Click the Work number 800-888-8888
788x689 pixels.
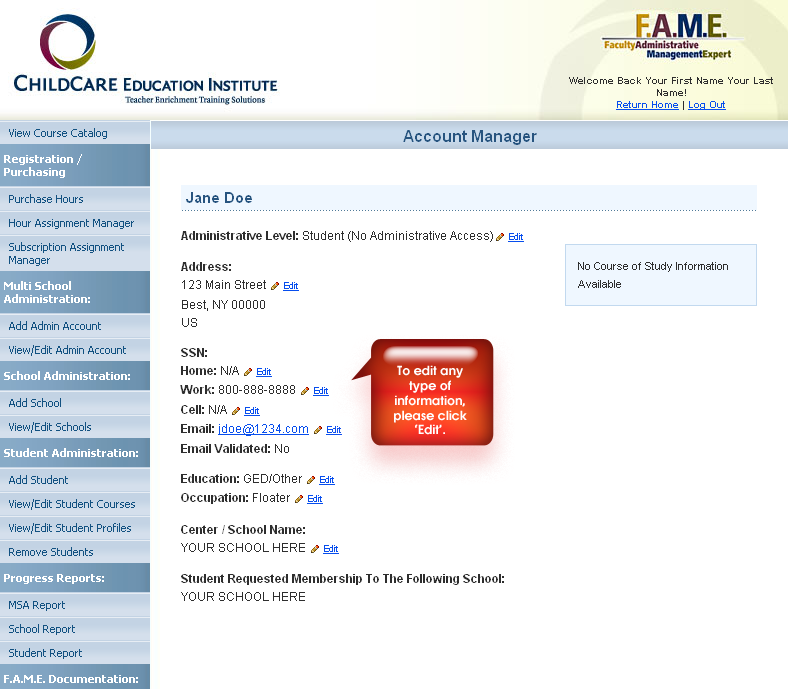coord(257,390)
